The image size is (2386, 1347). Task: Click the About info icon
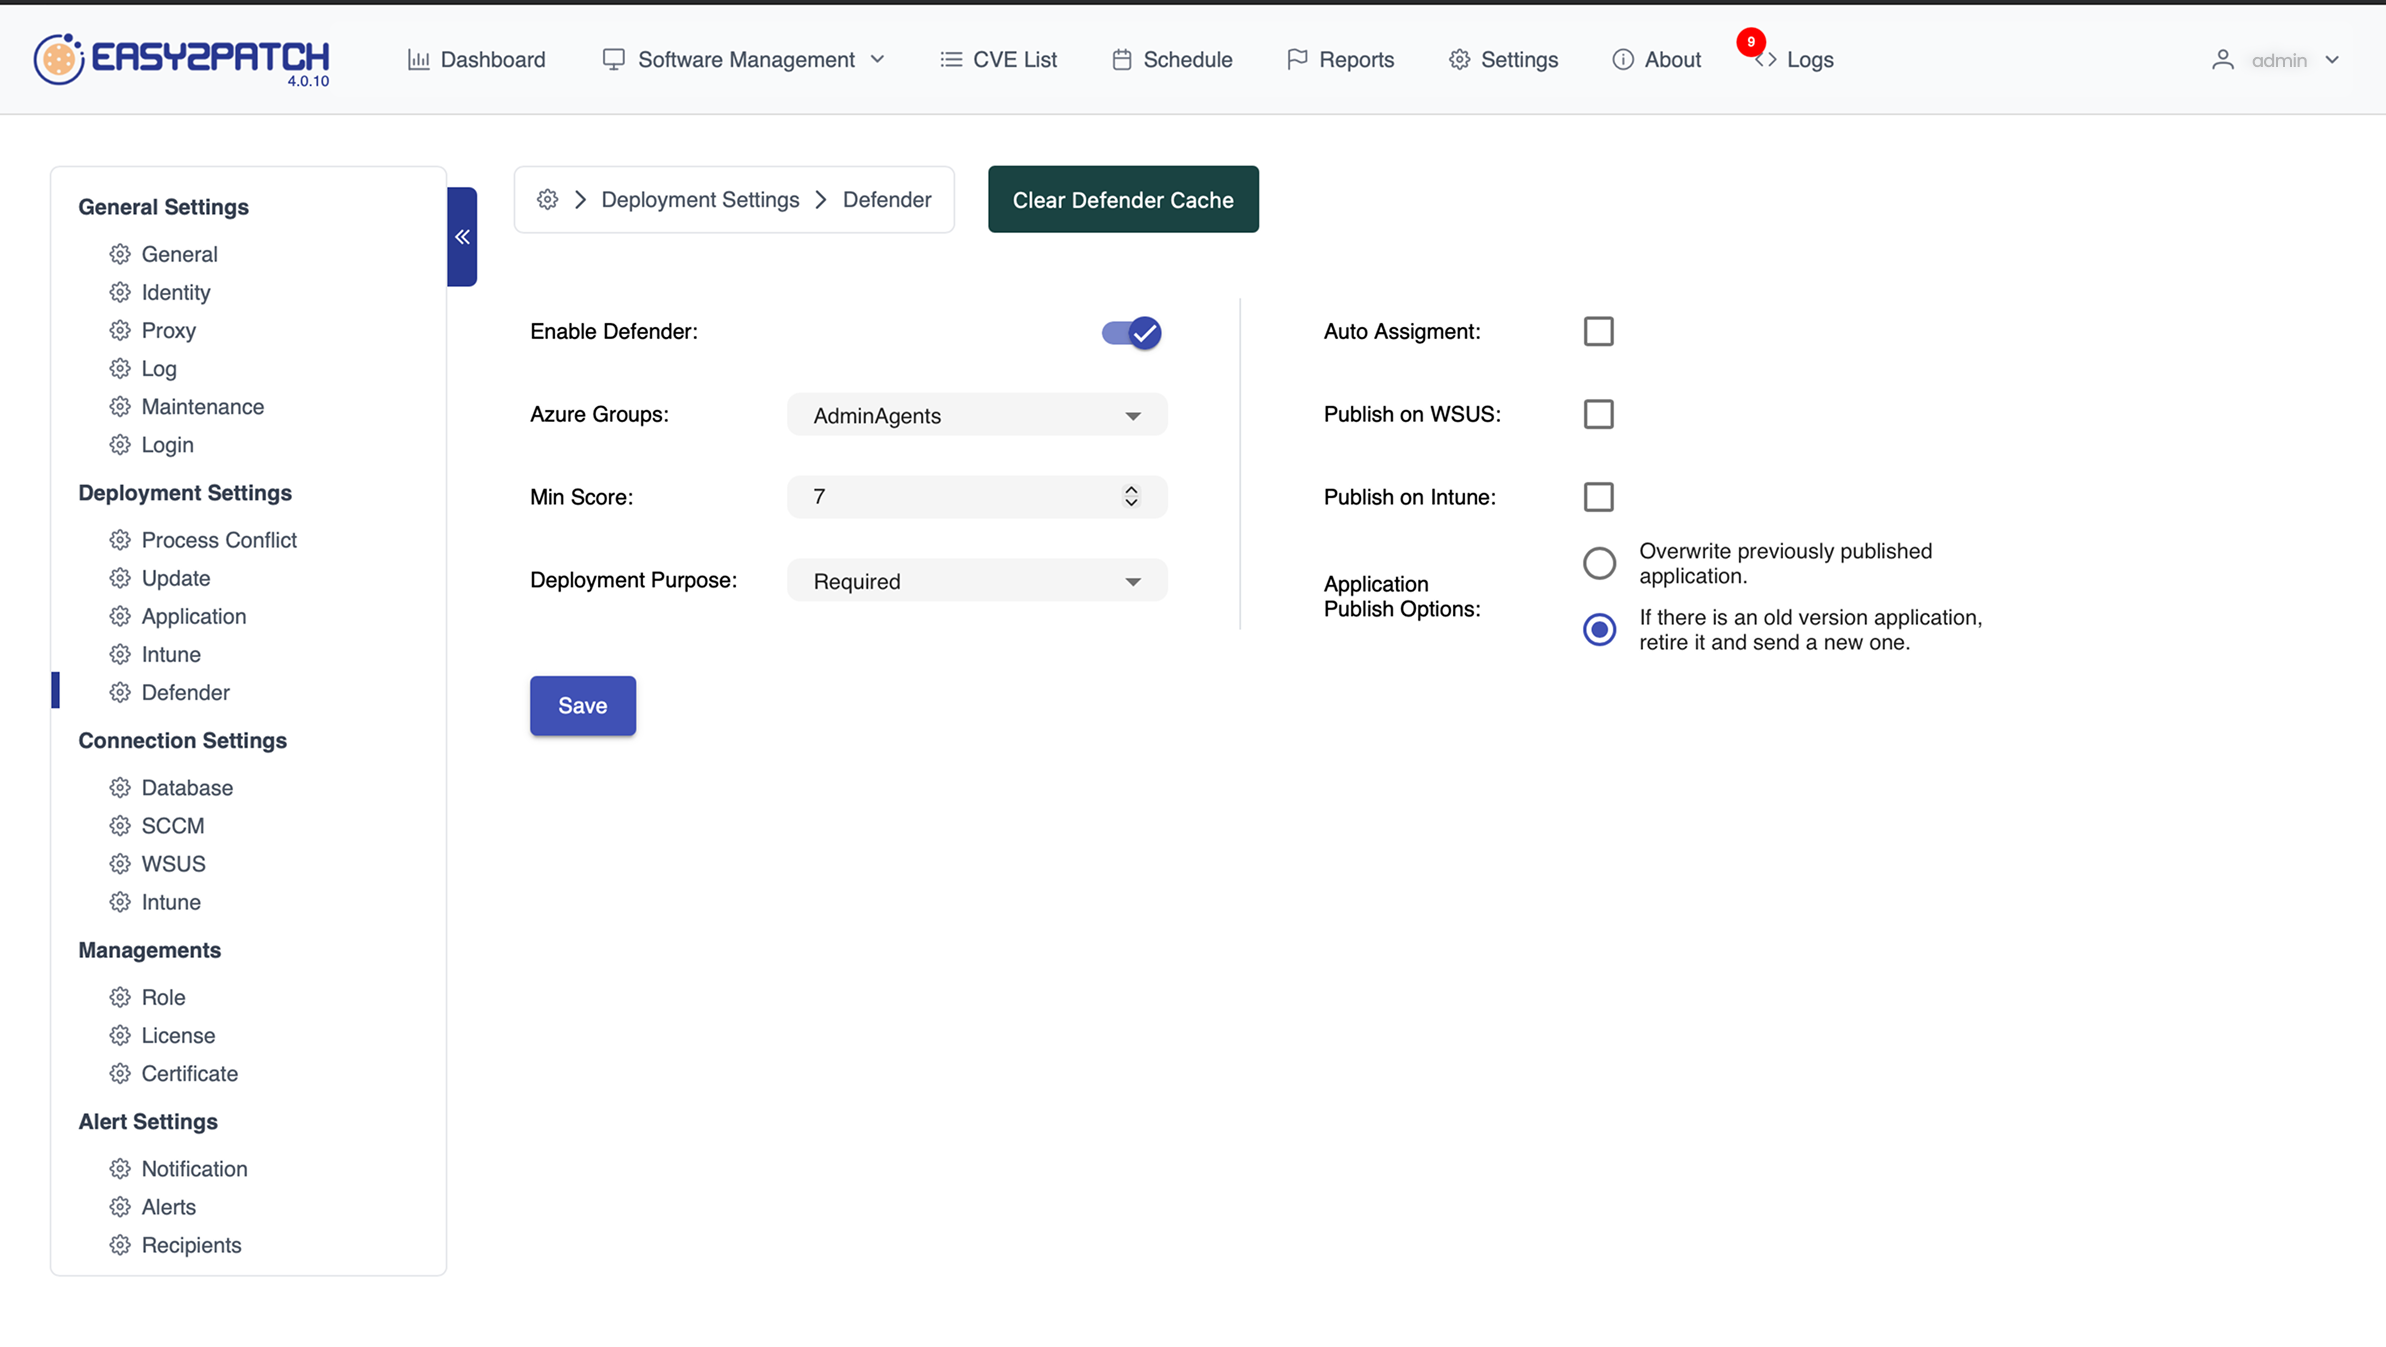(1623, 60)
